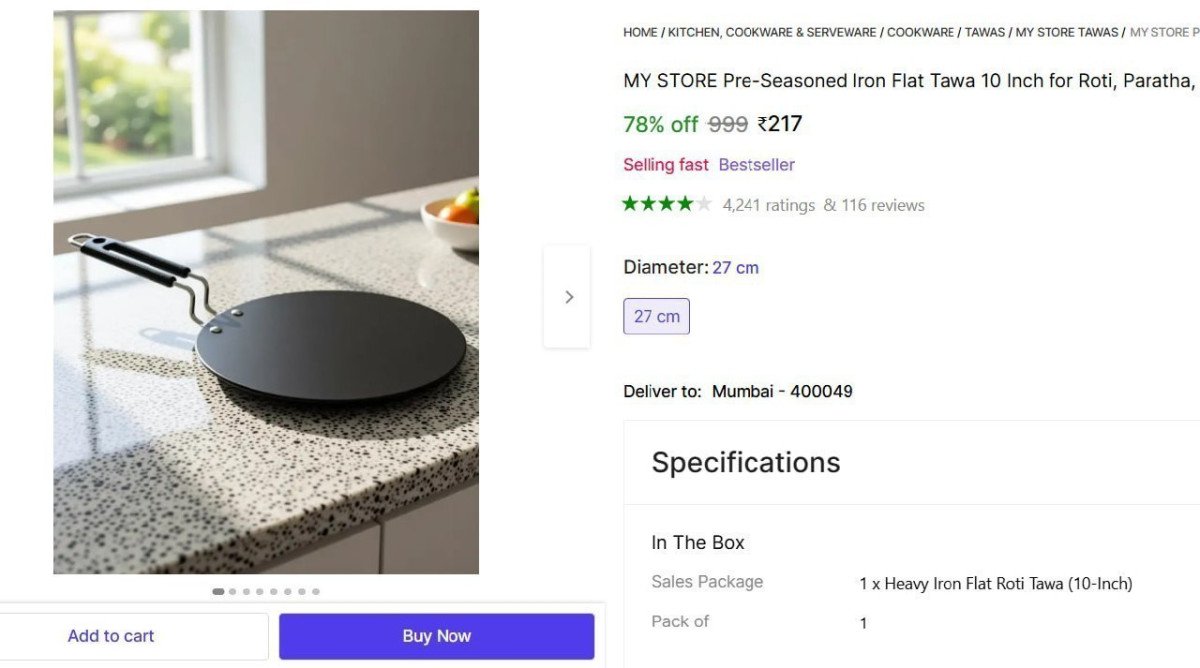Select the last carousel dot indicator
This screenshot has width=1200, height=668.
316,591
